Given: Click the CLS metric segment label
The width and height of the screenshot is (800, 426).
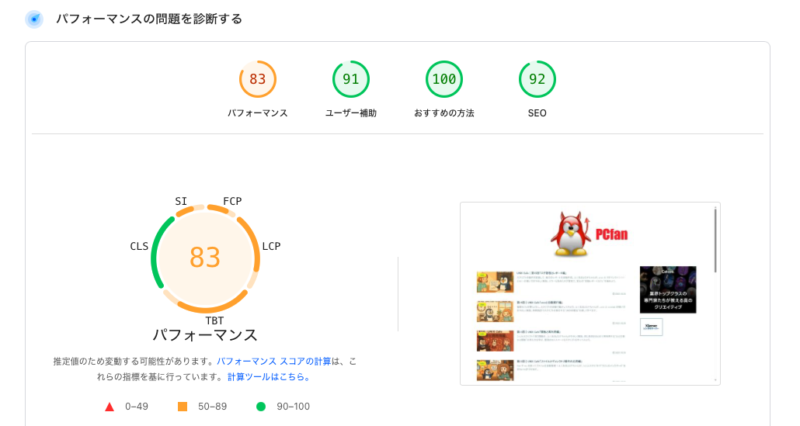Looking at the screenshot, I should click(x=139, y=246).
